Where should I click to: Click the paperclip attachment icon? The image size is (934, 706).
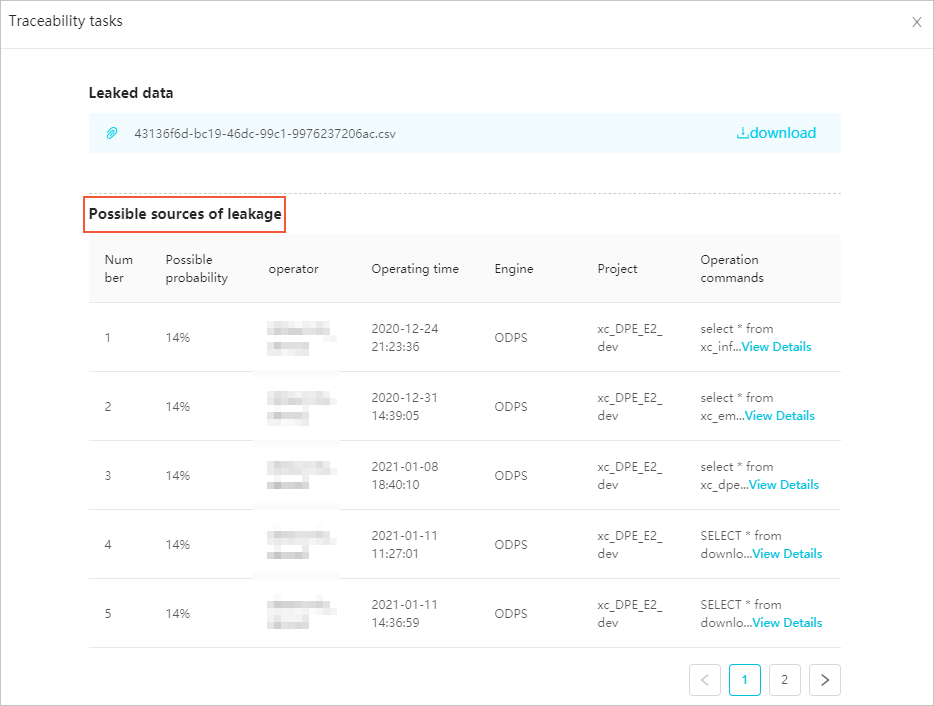[111, 133]
